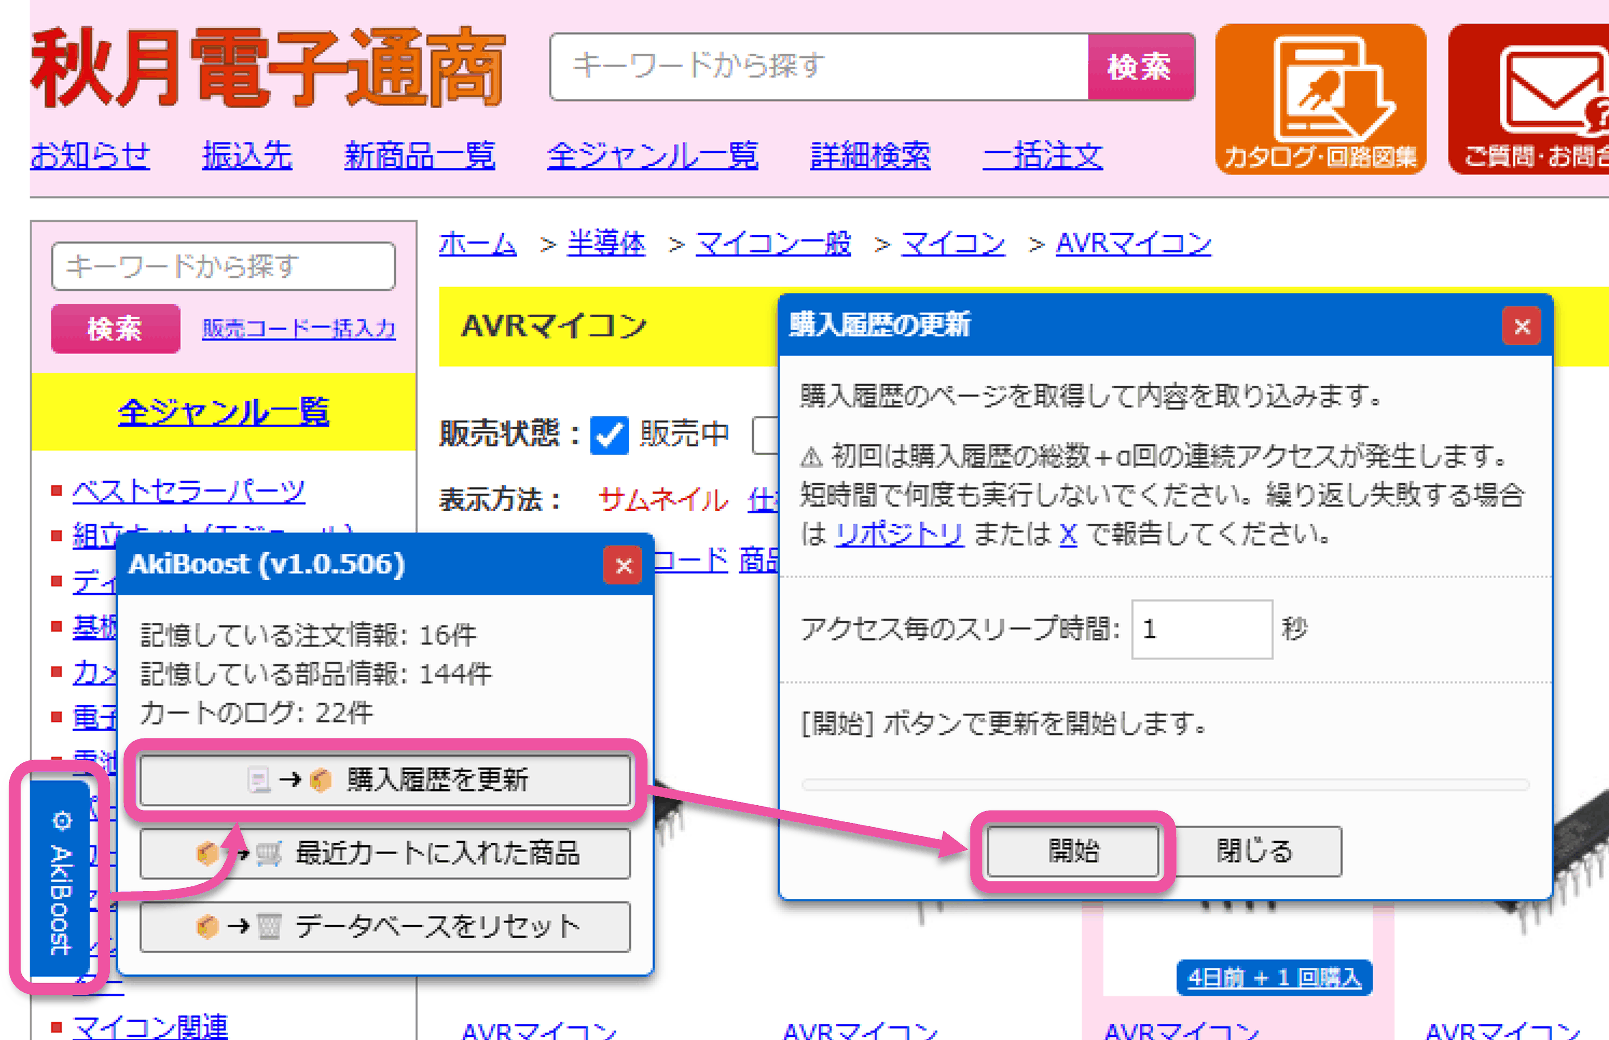Open the ベストセラーパーツ sidebar link
Image resolution: width=1609 pixels, height=1040 pixels.
click(189, 491)
